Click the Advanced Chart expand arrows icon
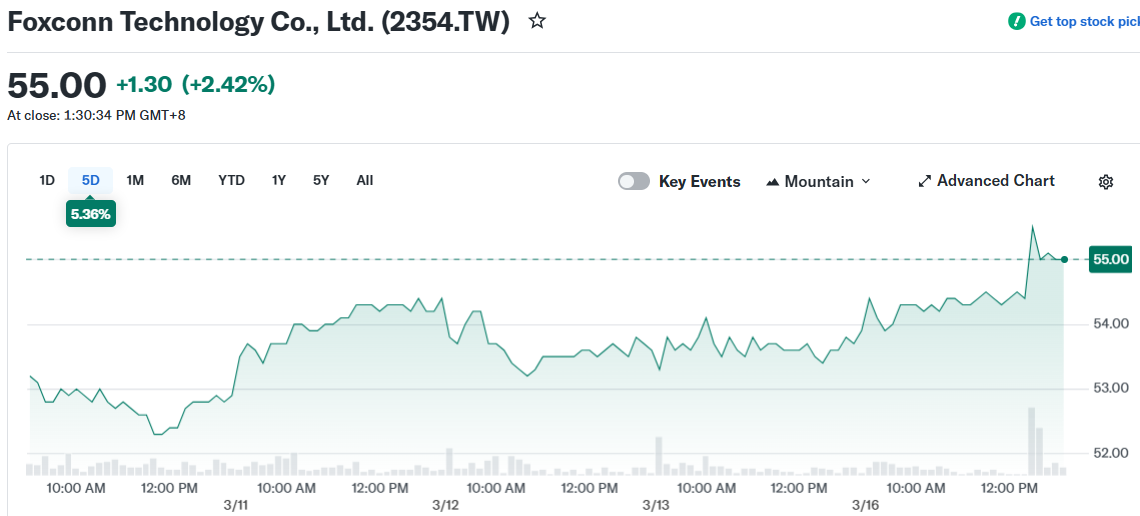 [925, 181]
